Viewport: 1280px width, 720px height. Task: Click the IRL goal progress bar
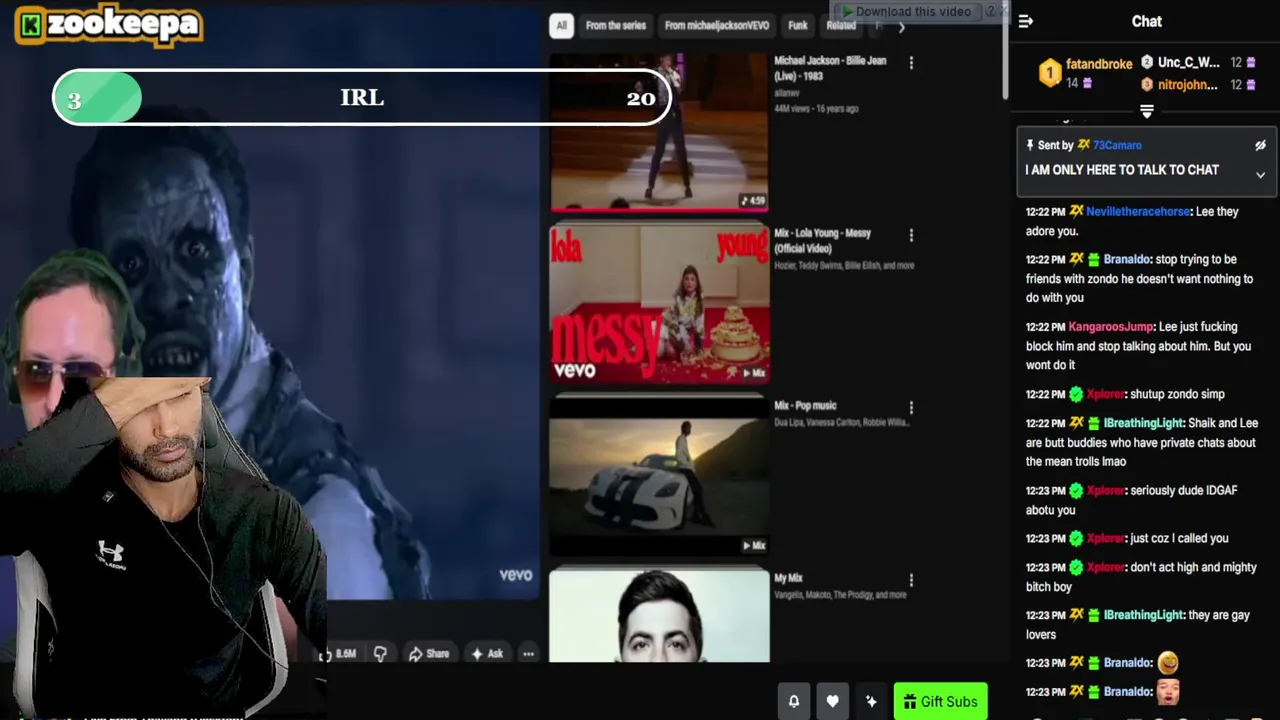point(362,98)
